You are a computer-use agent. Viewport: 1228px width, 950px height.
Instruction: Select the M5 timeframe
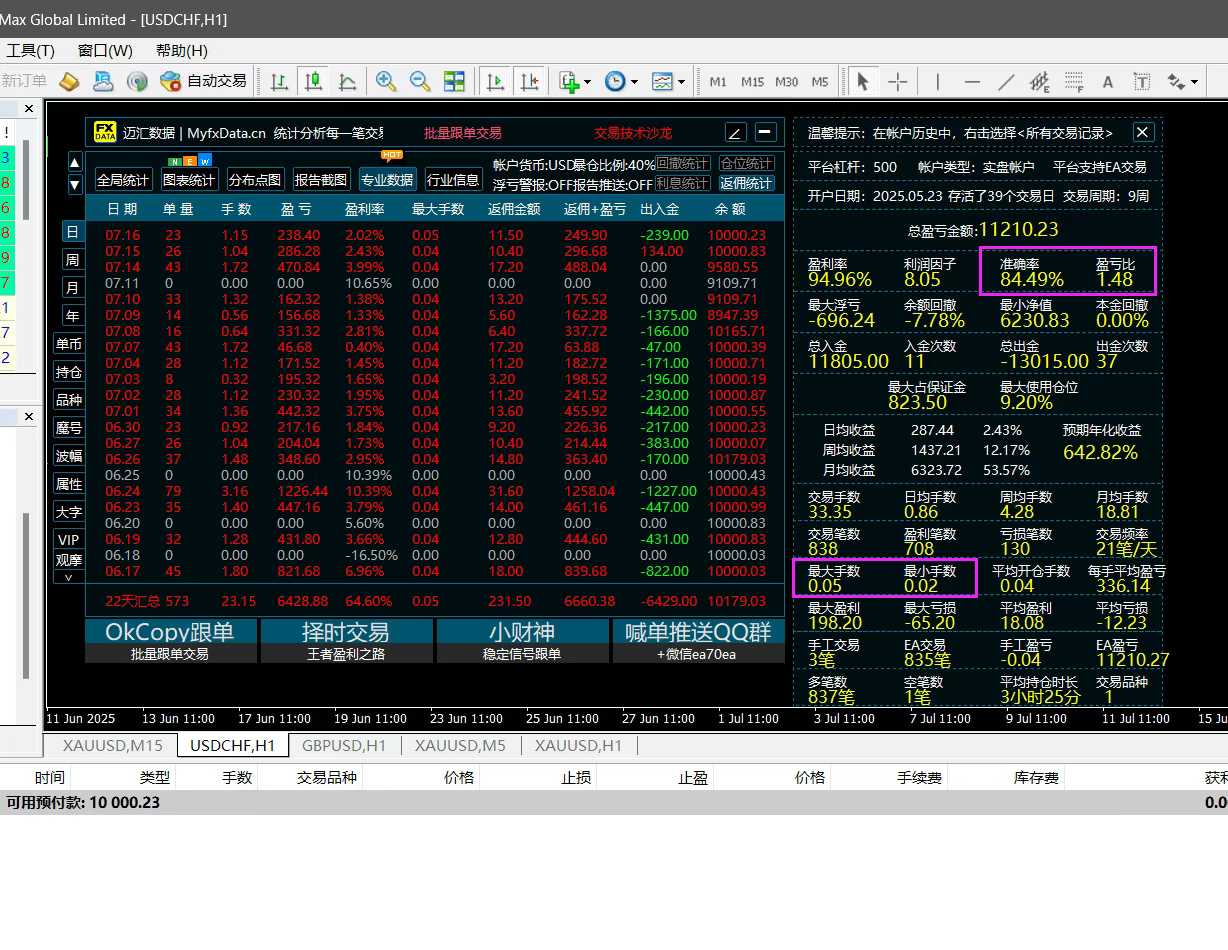pos(820,82)
